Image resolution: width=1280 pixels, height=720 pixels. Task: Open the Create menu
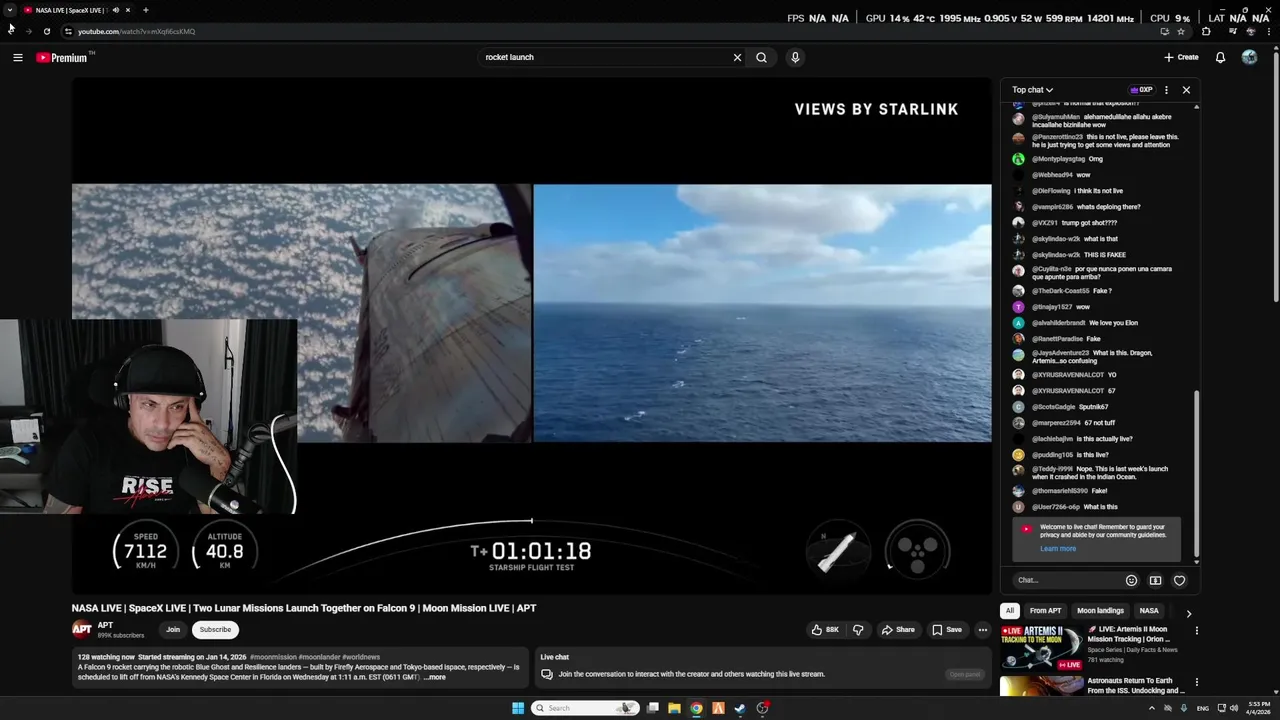(1181, 57)
